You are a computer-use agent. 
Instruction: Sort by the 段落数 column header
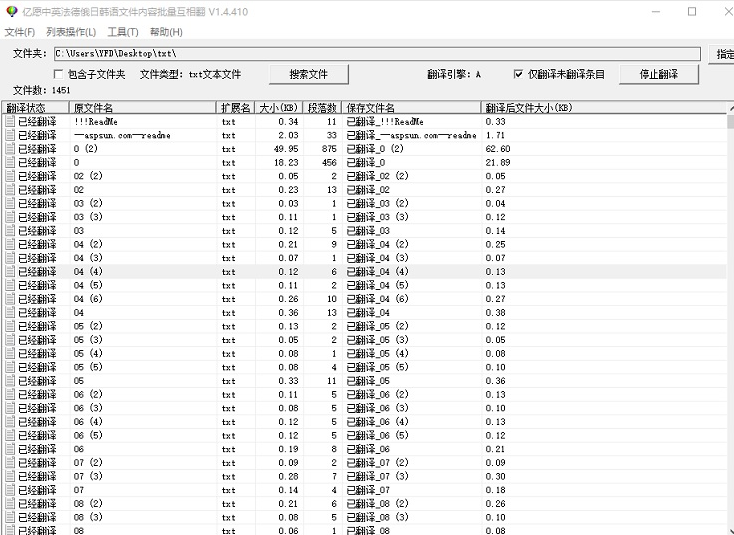click(323, 108)
